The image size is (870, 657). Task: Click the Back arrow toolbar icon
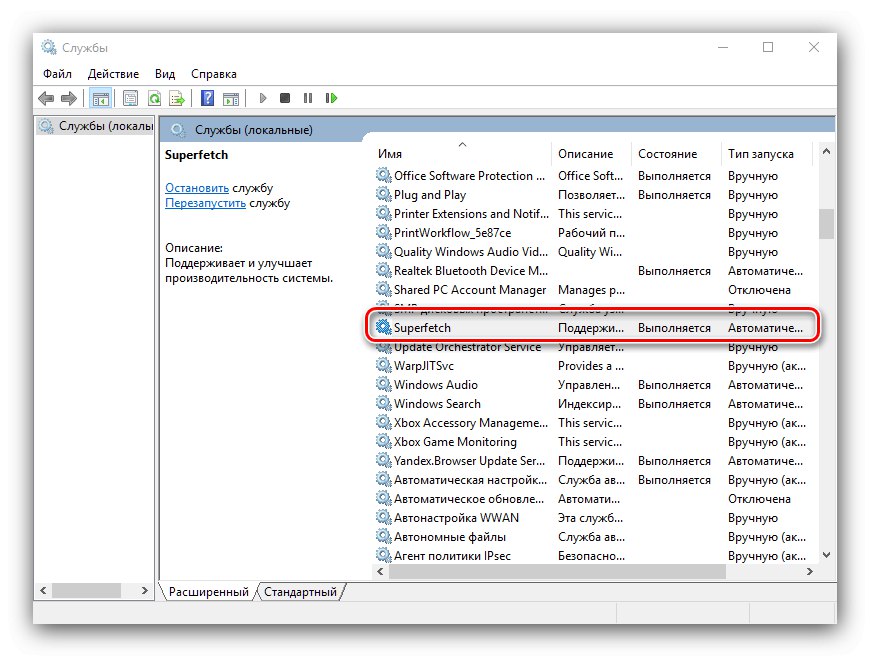(x=46, y=99)
